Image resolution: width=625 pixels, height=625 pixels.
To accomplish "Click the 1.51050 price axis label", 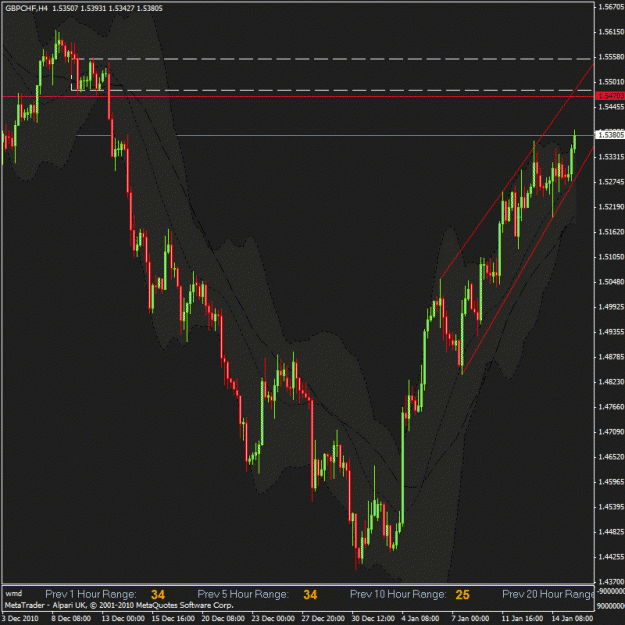I will click(x=611, y=257).
